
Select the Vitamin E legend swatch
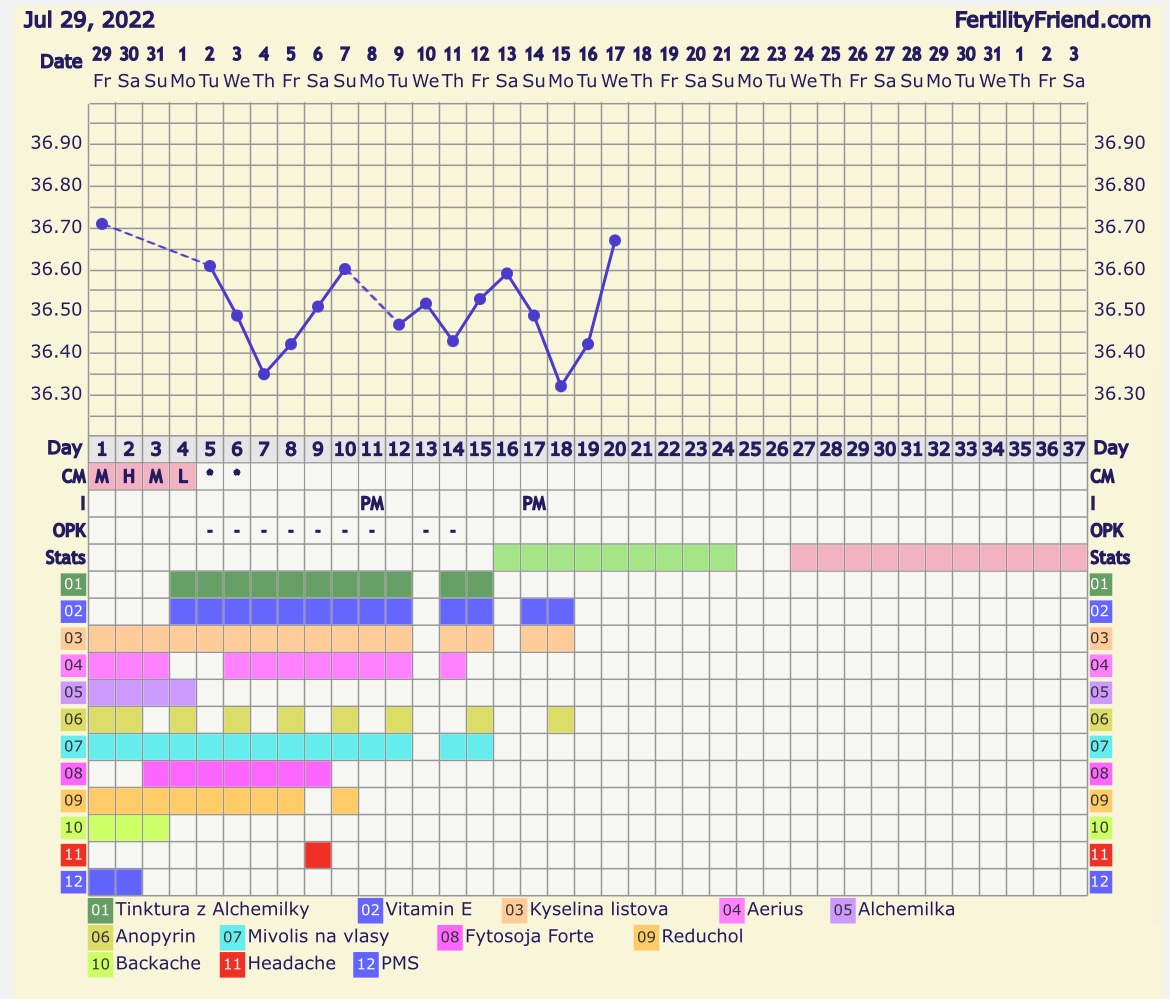[x=370, y=910]
